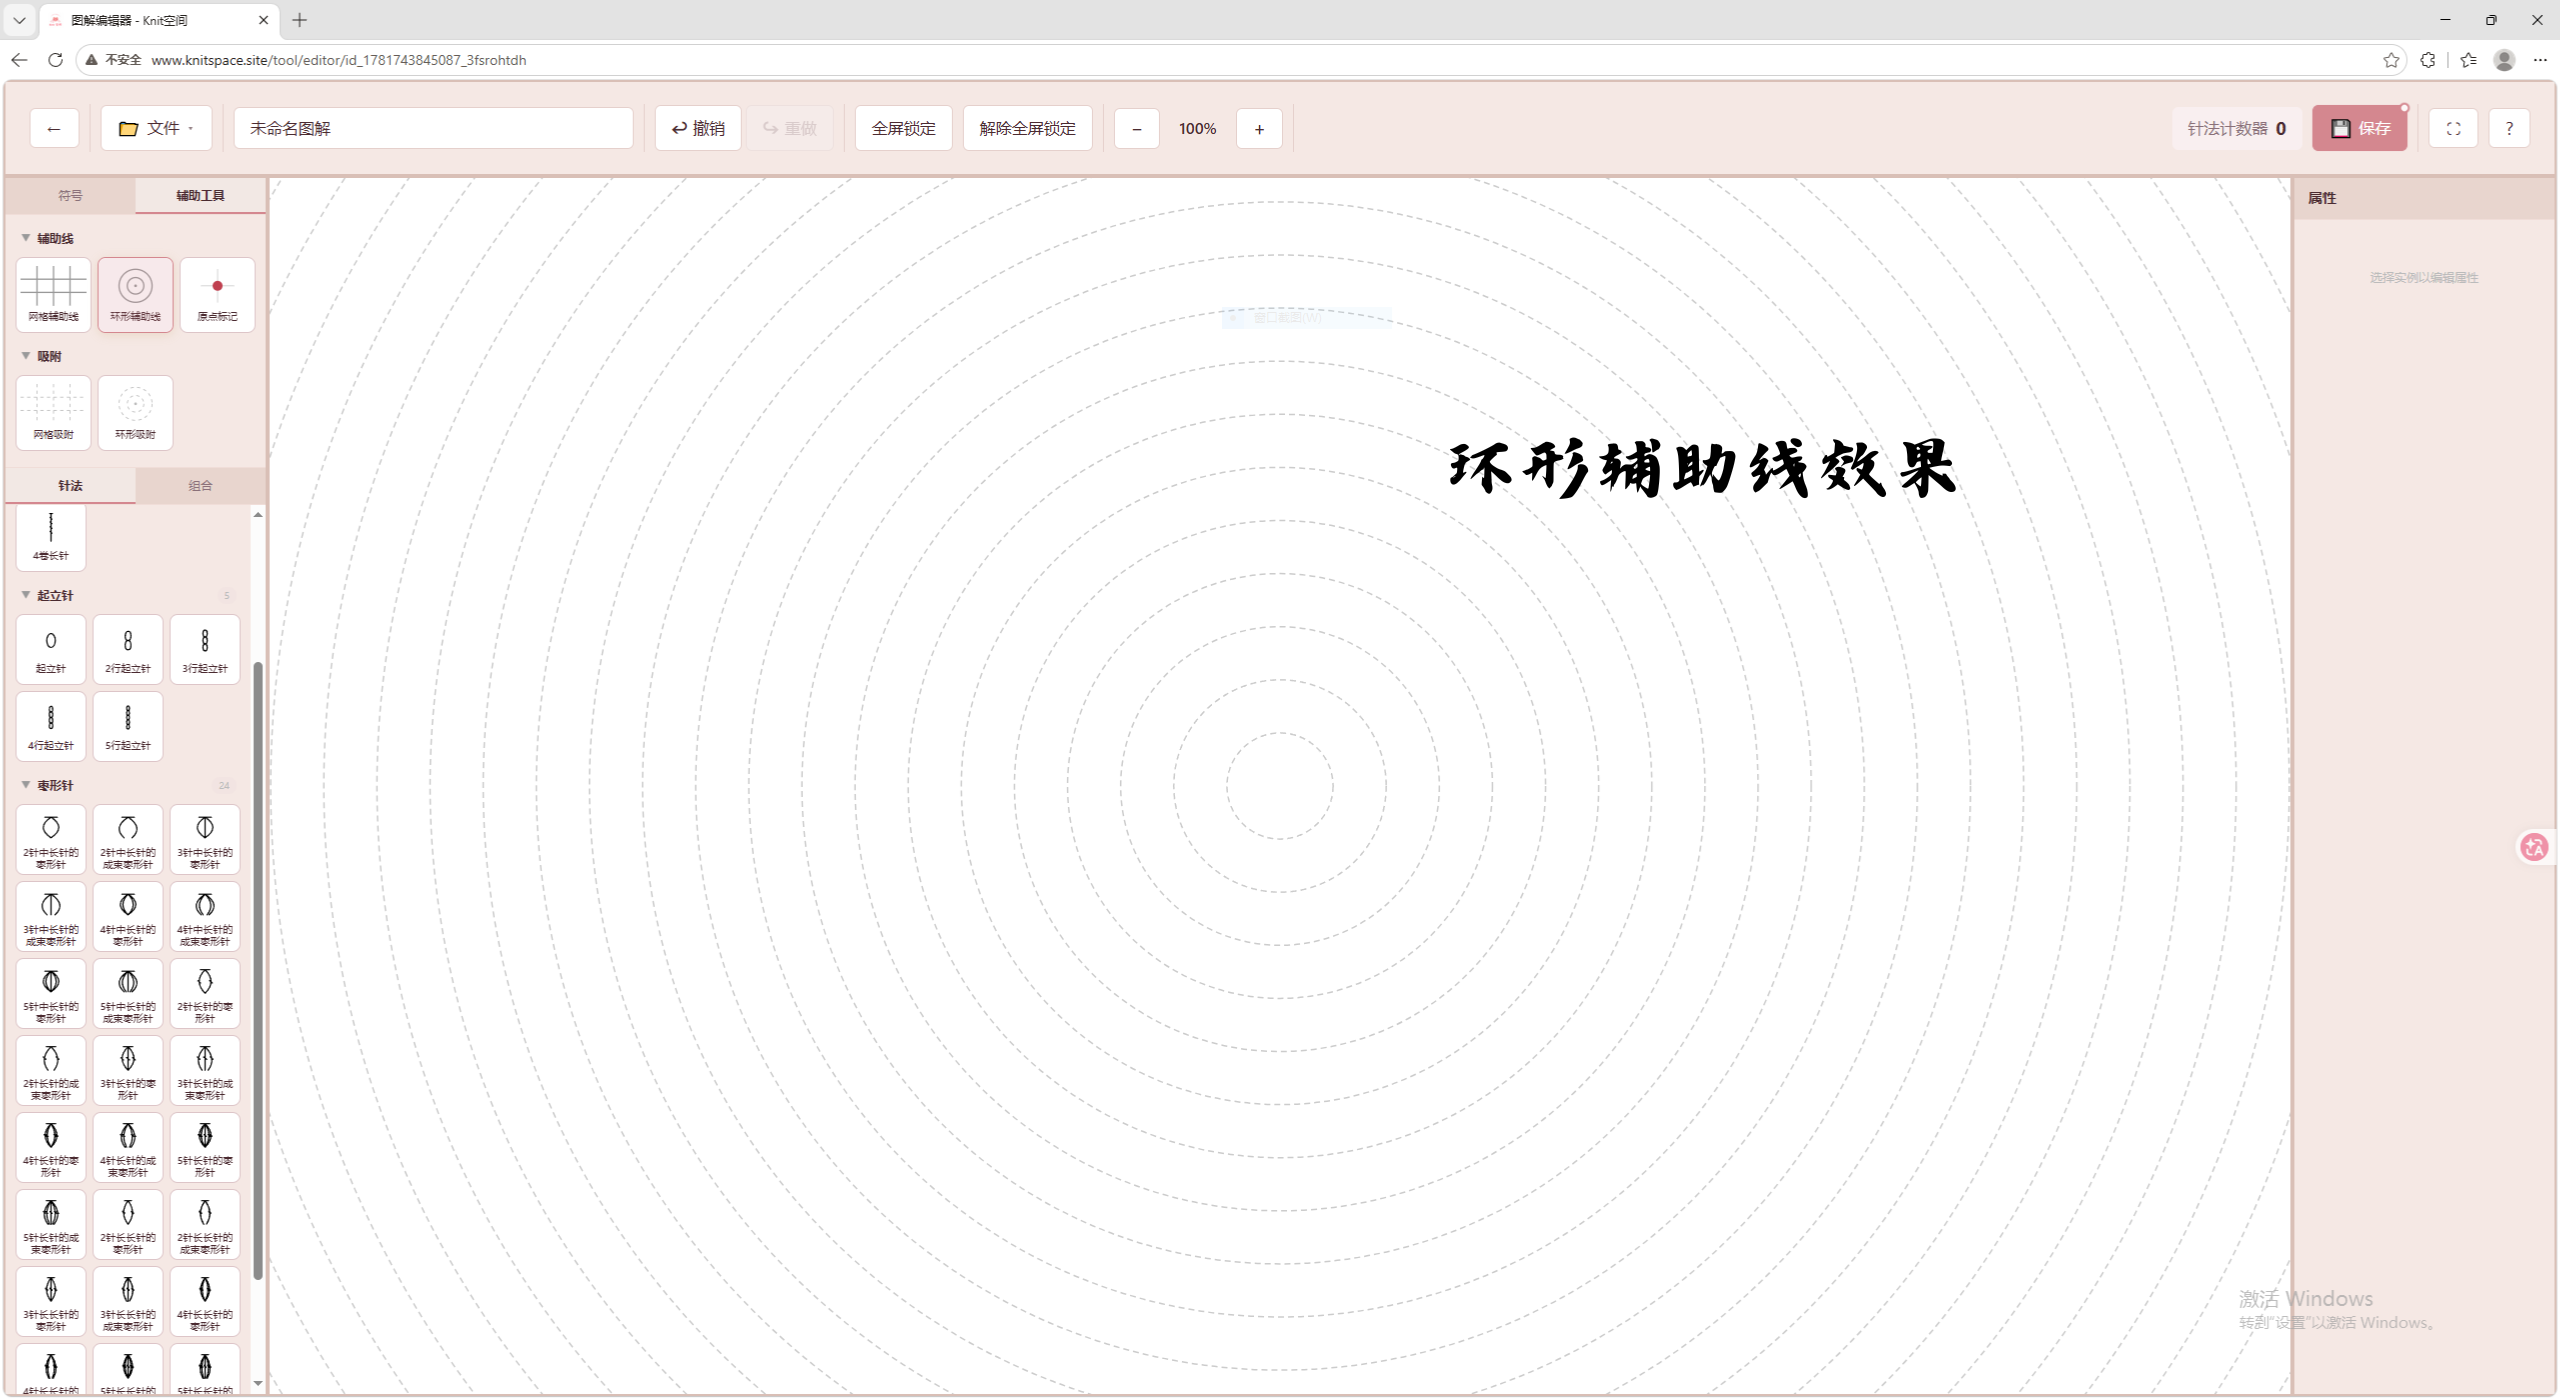This screenshot has height=1400, width=2560.
Task: Select the 4针中长针的成束枣形针 symbol
Action: 205,916
